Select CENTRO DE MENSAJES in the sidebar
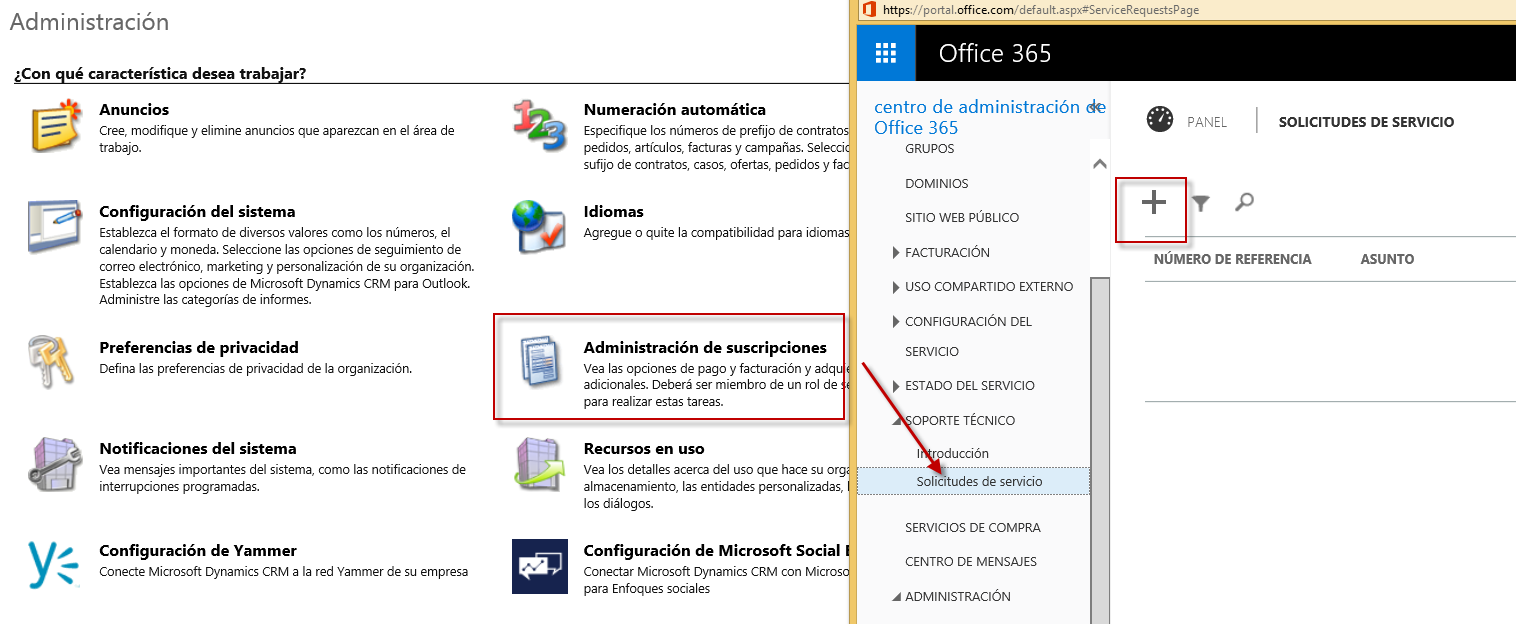This screenshot has height=624, width=1516. point(971,562)
